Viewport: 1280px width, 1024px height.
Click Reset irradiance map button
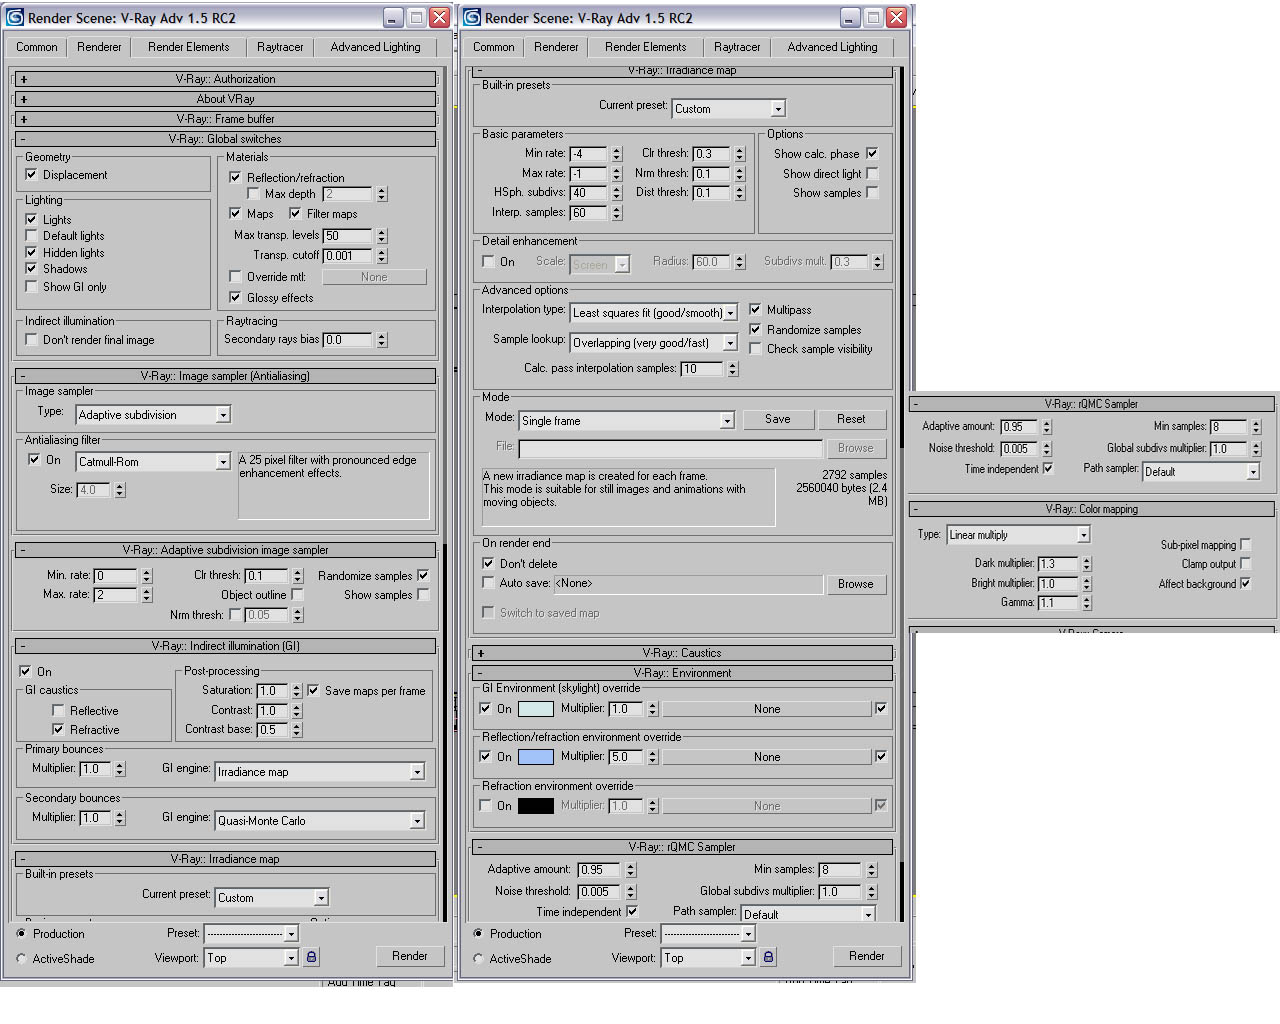pyautogui.click(x=851, y=420)
